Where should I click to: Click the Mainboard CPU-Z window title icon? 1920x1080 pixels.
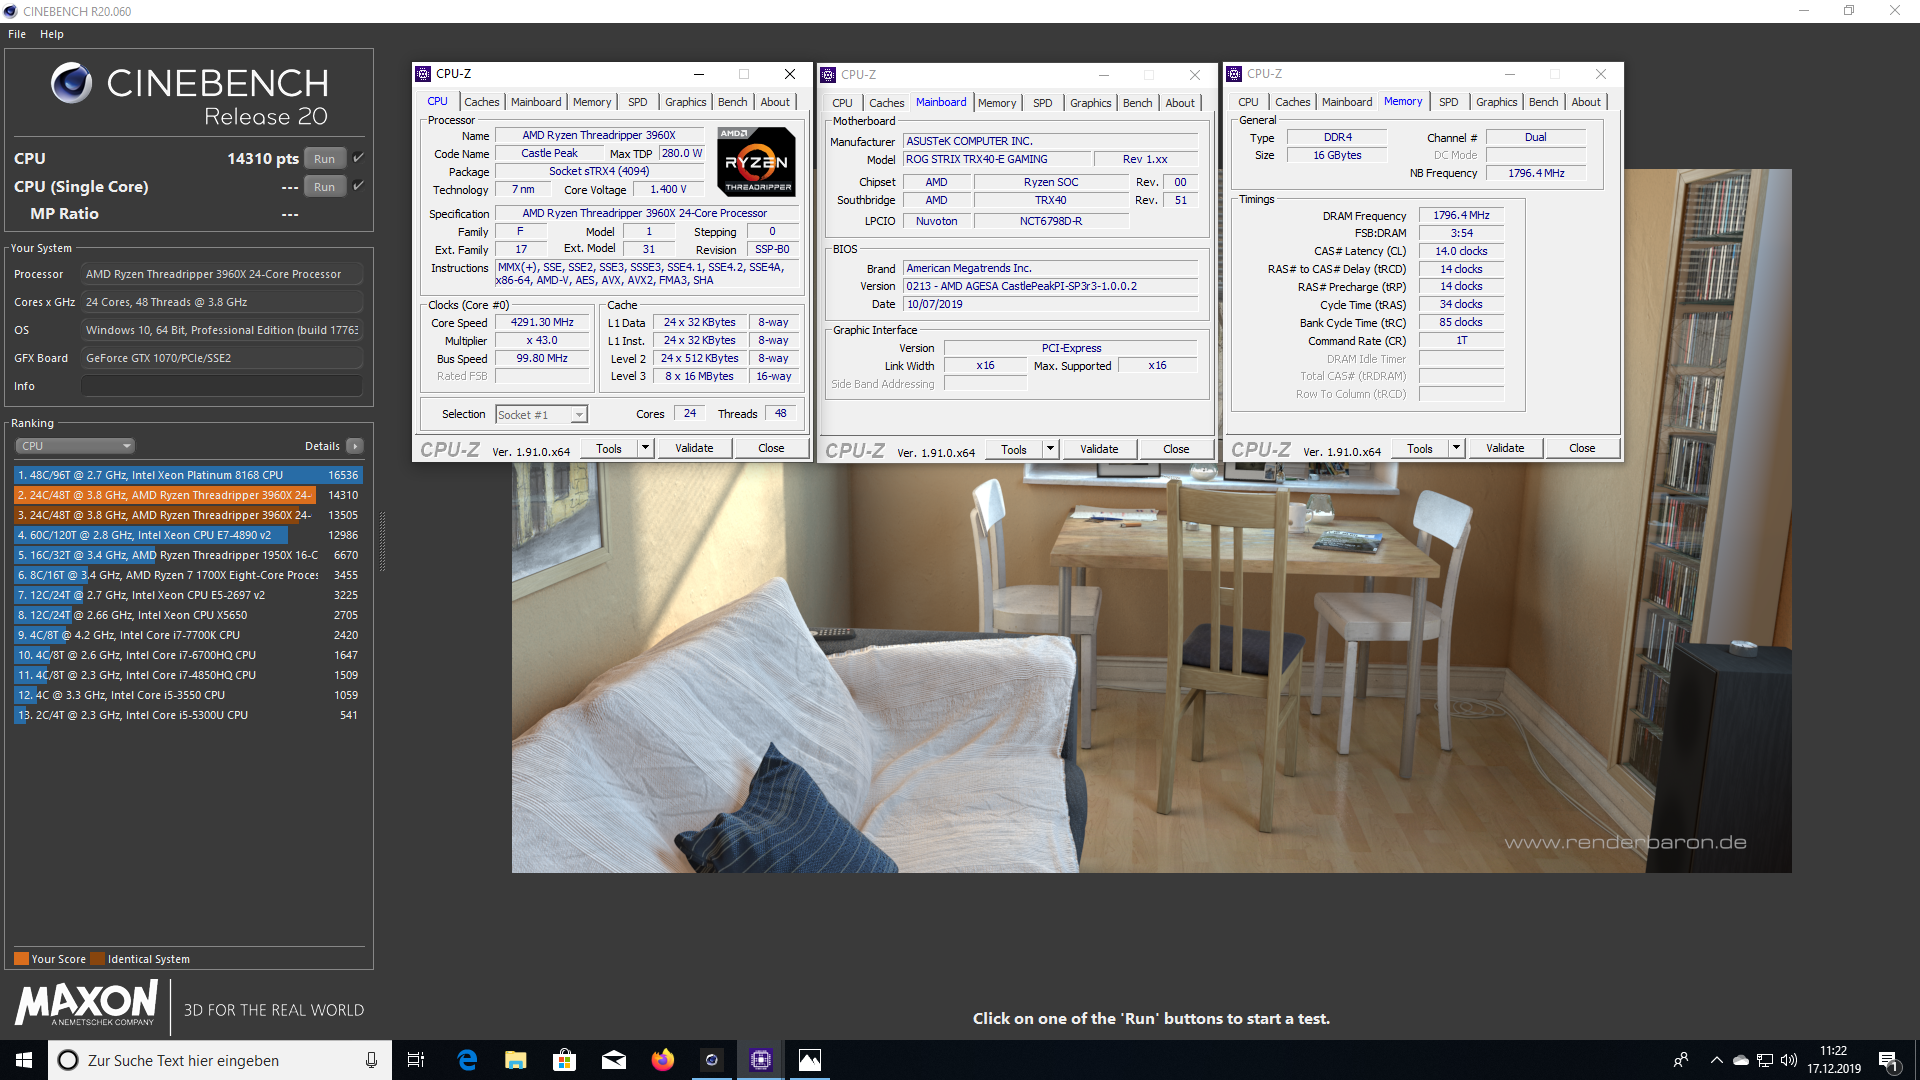click(828, 75)
